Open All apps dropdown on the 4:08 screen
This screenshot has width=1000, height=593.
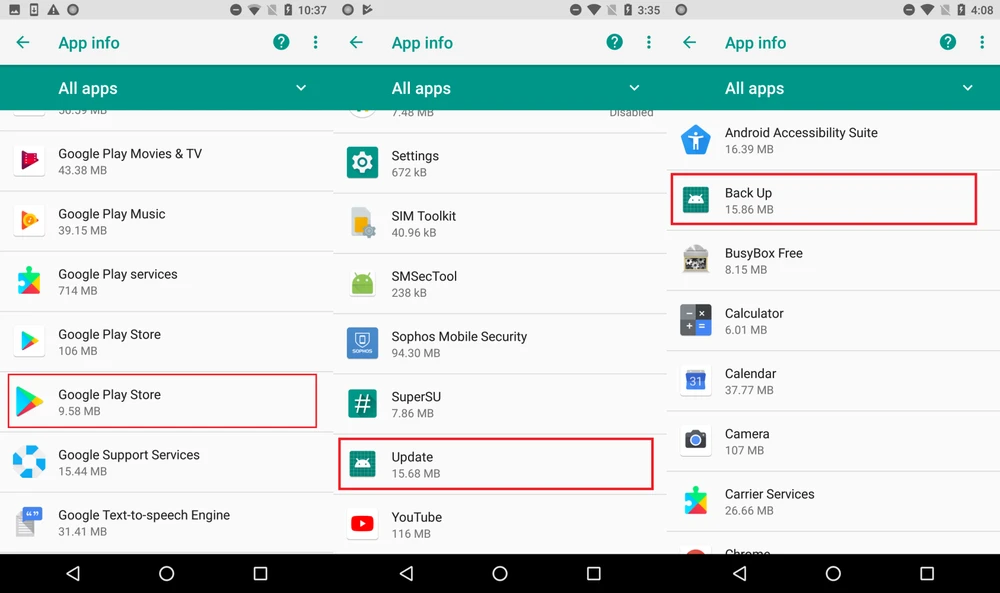point(967,88)
